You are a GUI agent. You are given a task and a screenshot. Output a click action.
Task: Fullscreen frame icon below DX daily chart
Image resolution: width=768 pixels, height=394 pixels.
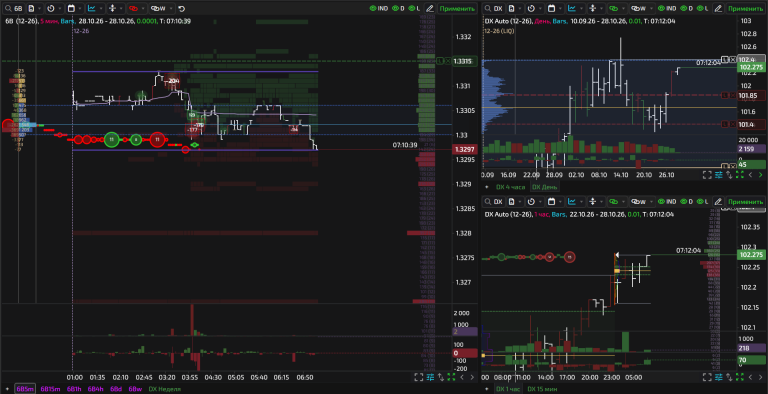707,174
